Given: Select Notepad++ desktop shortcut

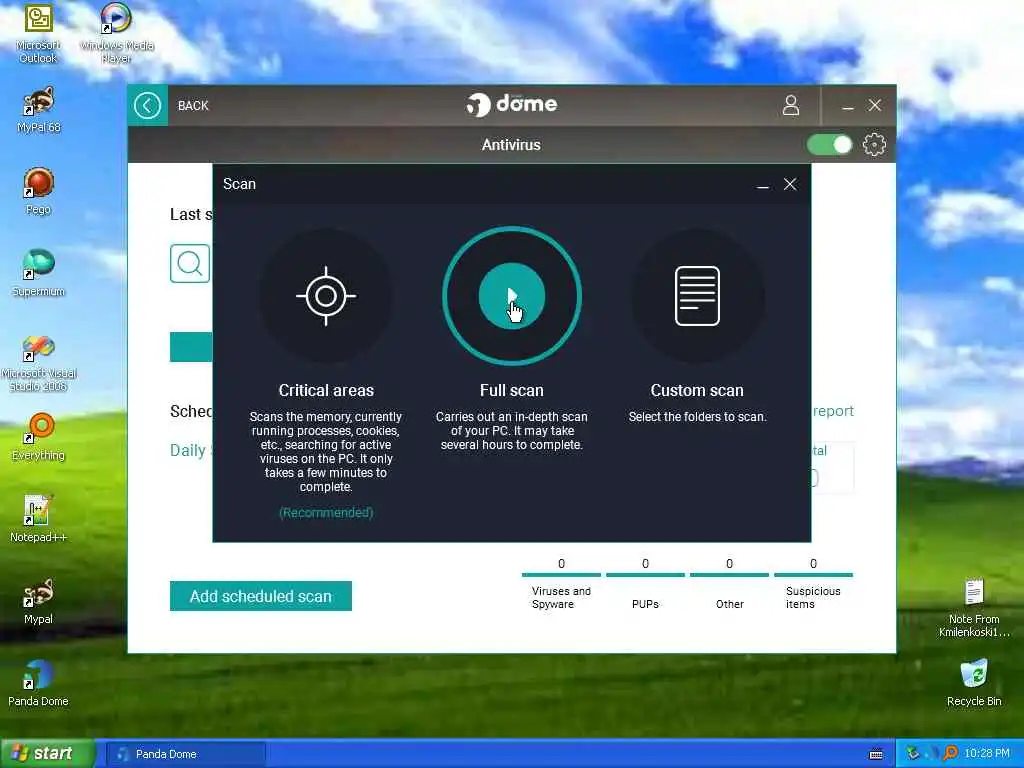Looking at the screenshot, I should point(39,520).
